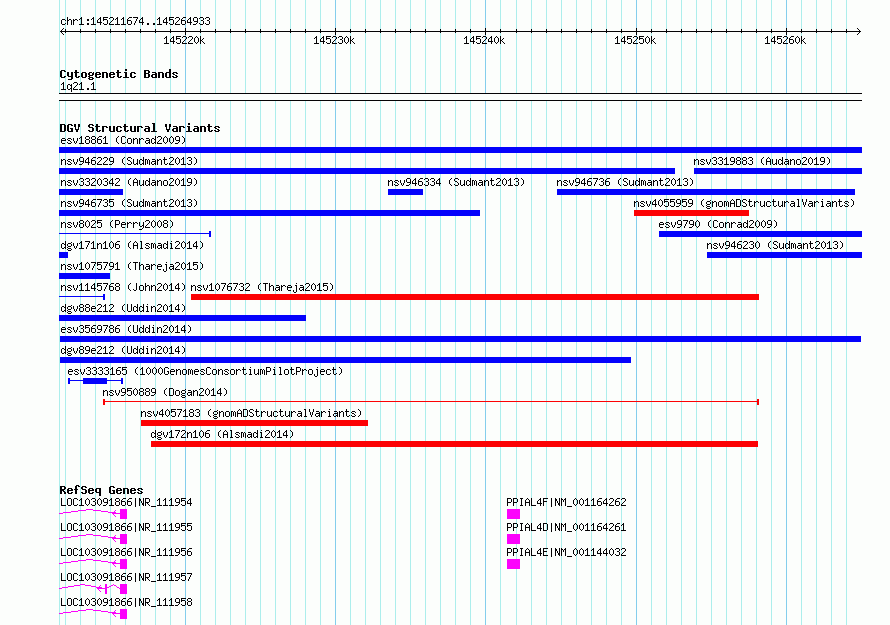Click the red nsv1076732 variant bar
Viewport: 890px width, 625px height.
tap(475, 297)
